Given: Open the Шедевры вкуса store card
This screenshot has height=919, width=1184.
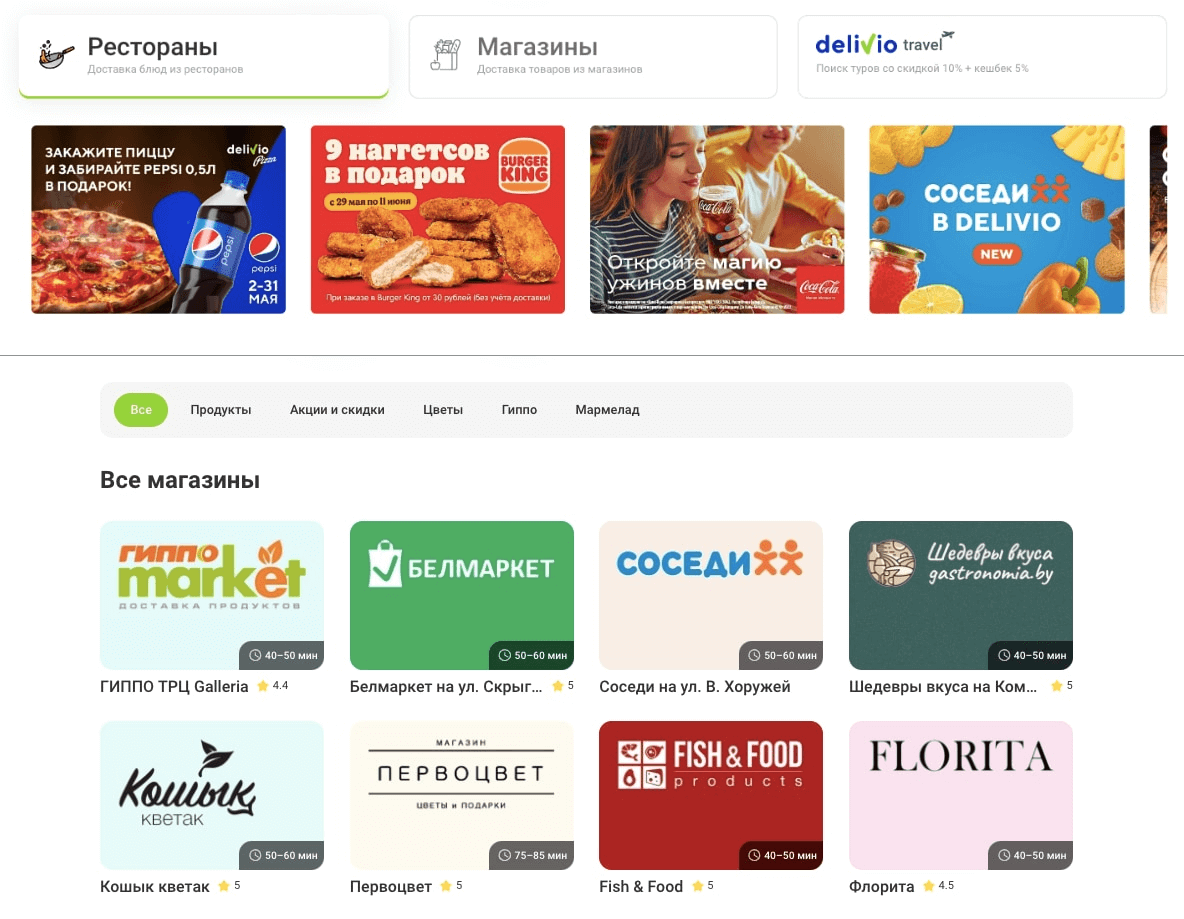Looking at the screenshot, I should pos(960,595).
